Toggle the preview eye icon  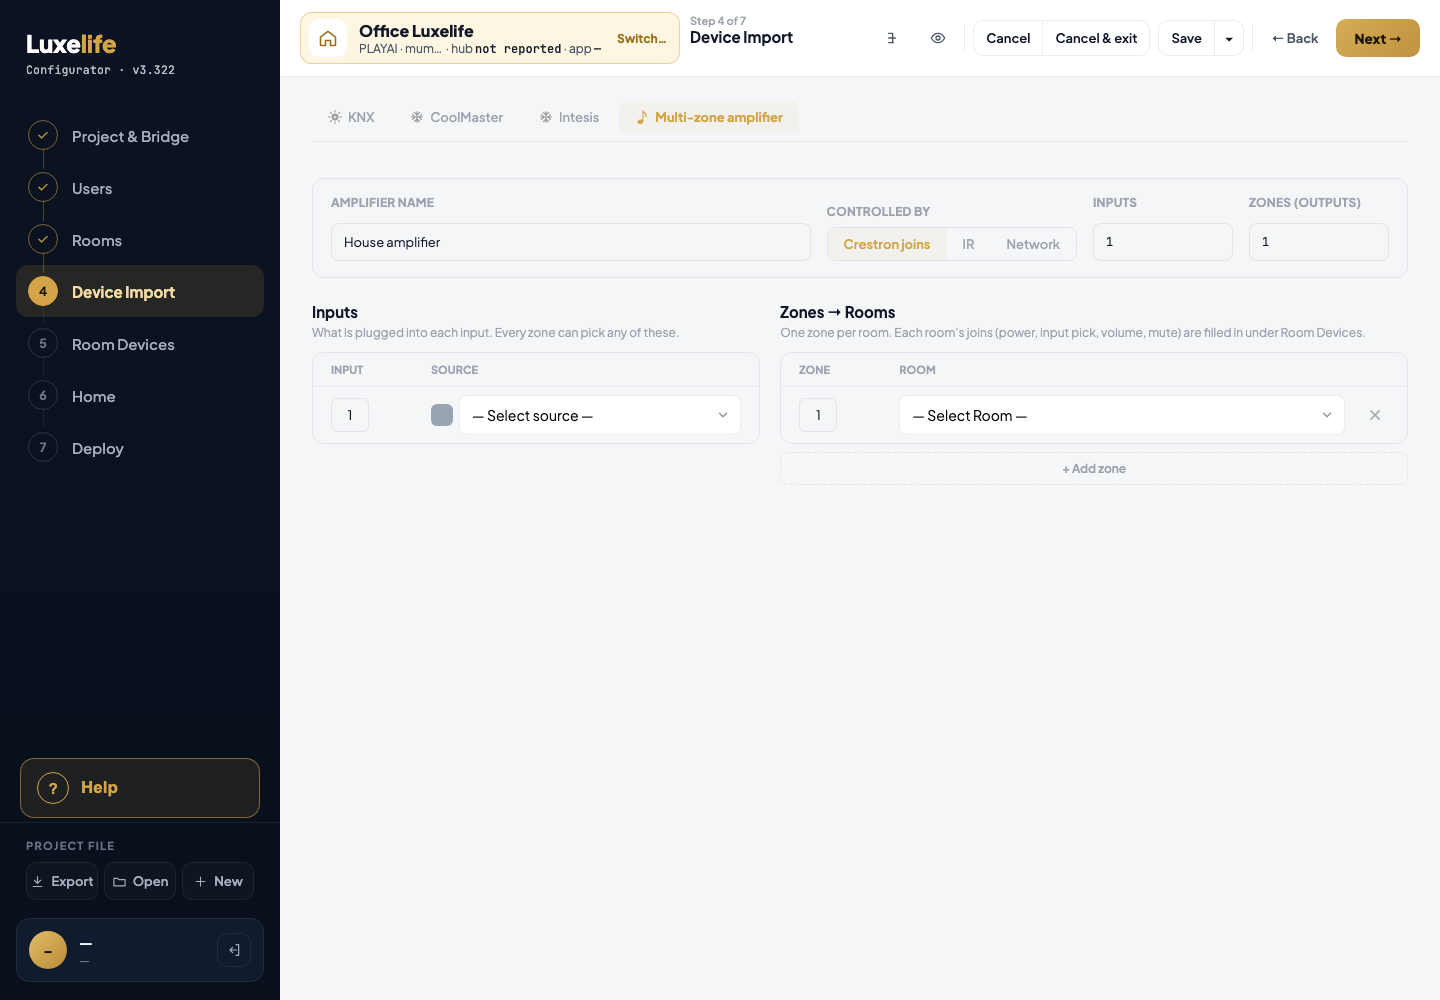coord(938,38)
